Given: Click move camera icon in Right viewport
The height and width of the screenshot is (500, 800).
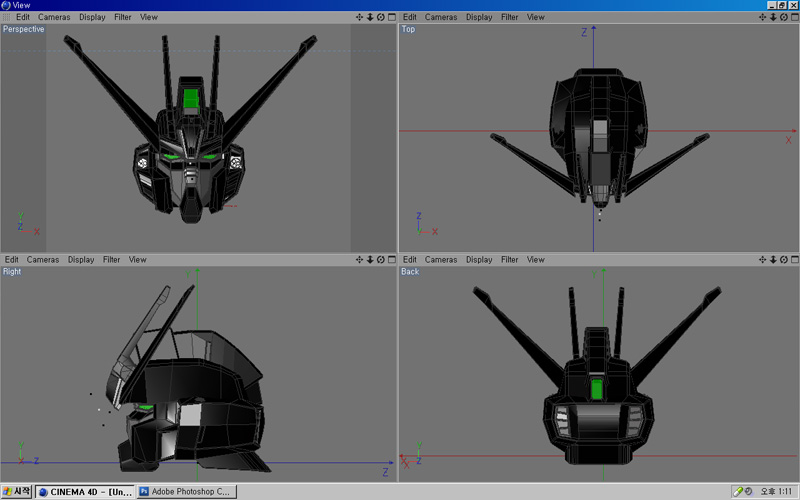Looking at the screenshot, I should [x=359, y=260].
